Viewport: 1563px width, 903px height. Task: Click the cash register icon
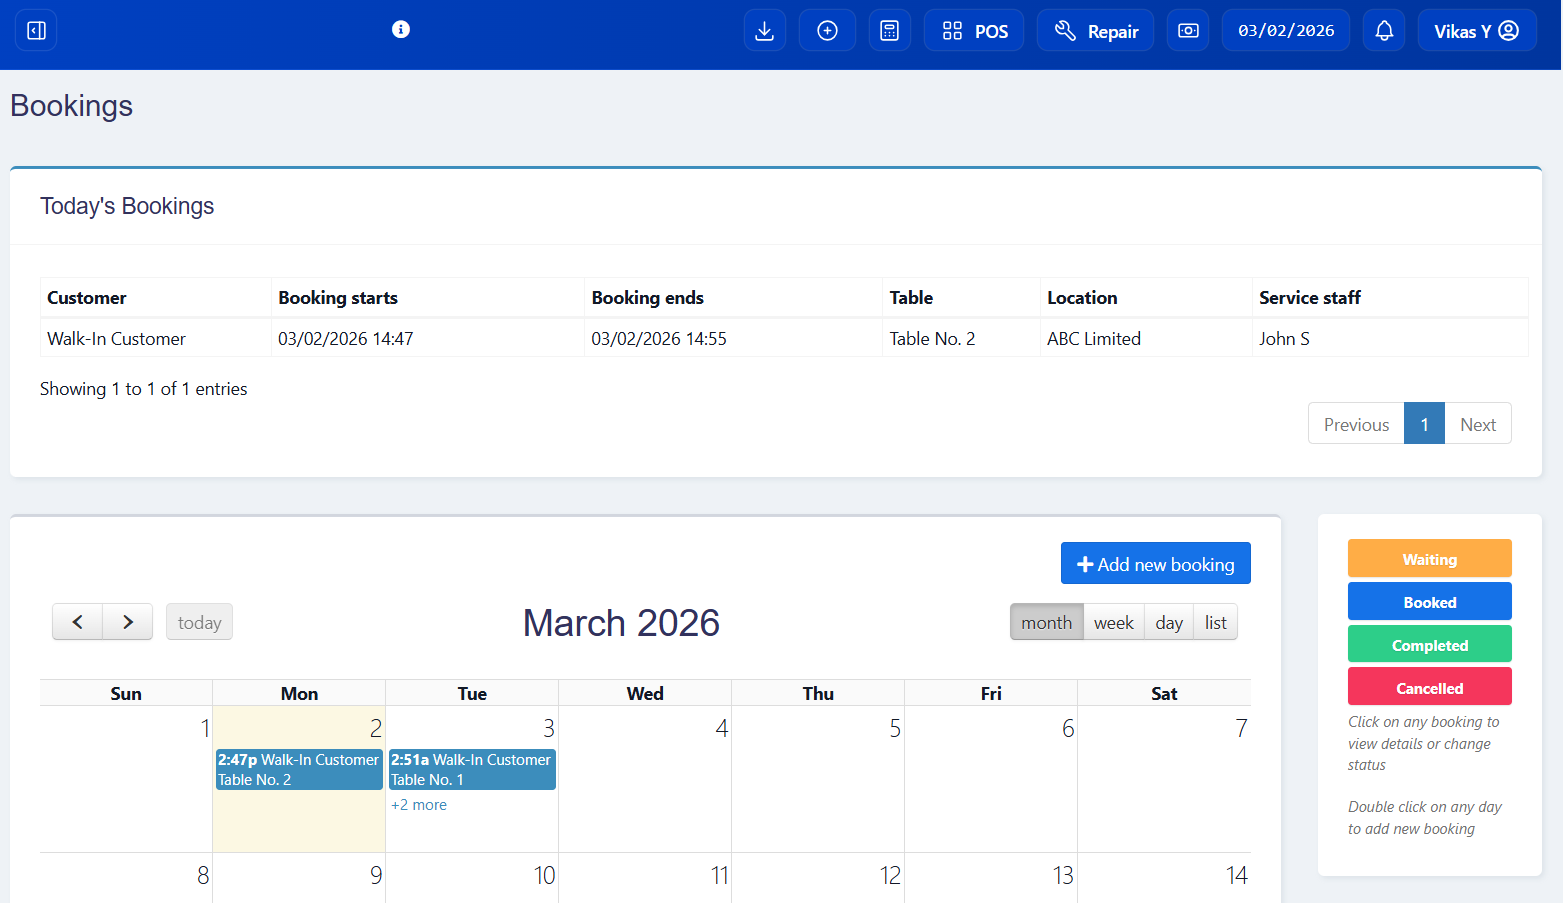tap(1187, 30)
